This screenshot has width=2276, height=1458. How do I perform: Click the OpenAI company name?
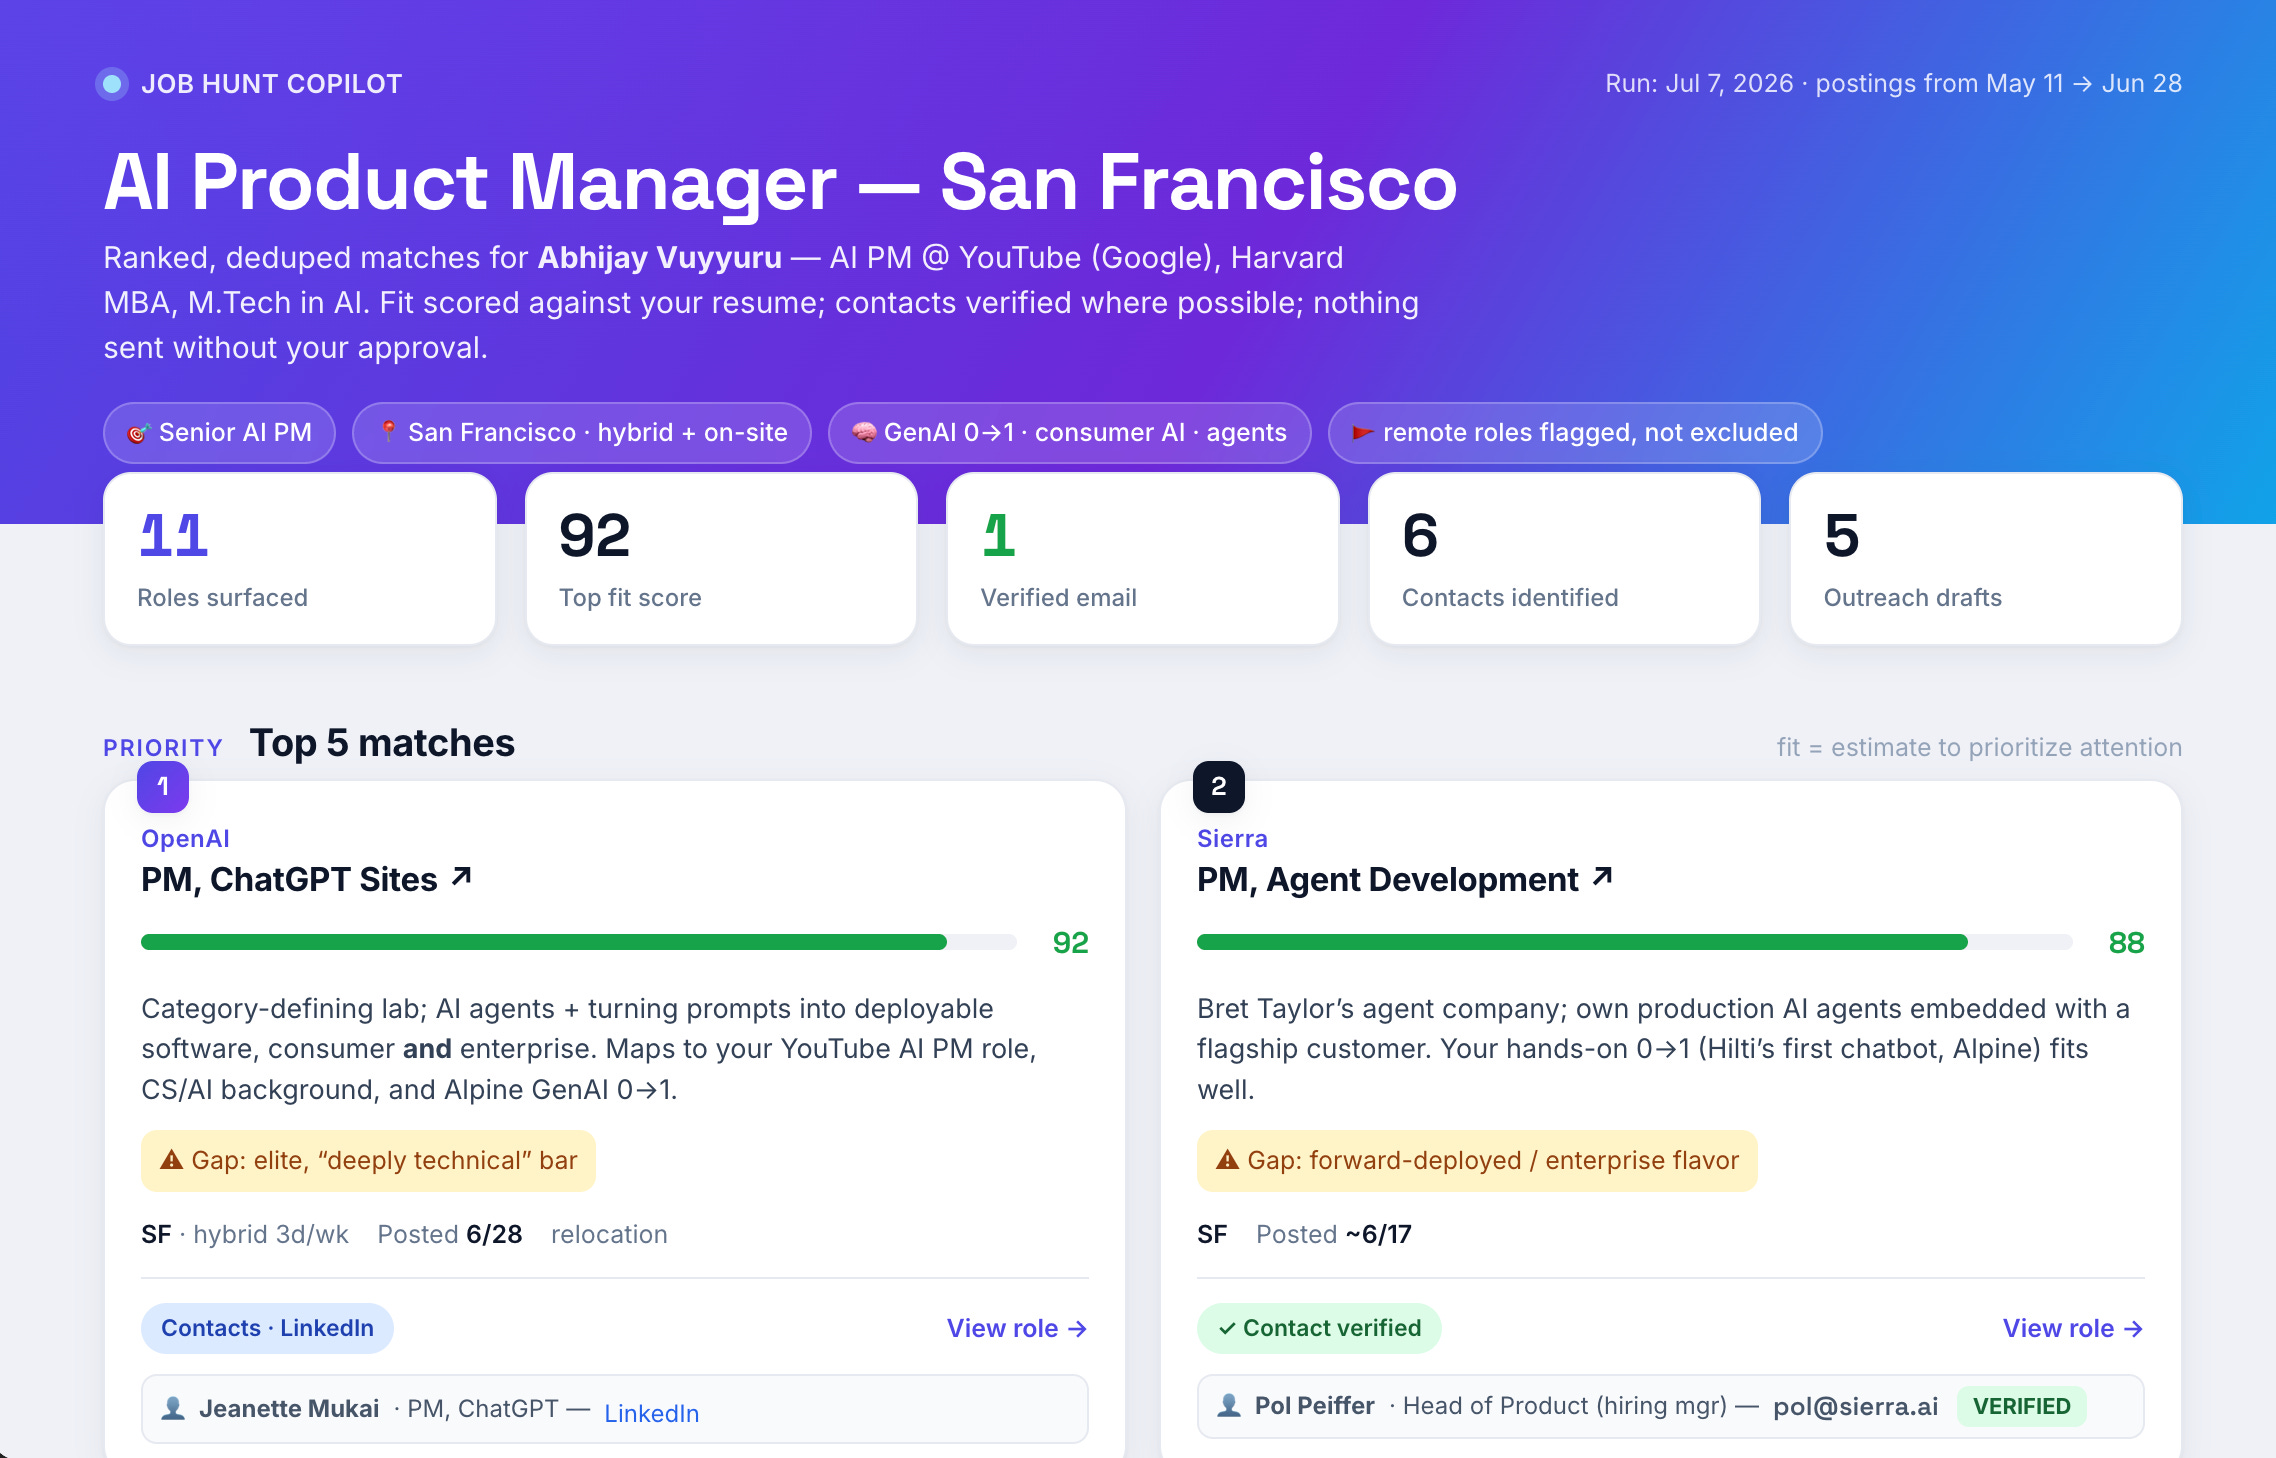tap(185, 838)
